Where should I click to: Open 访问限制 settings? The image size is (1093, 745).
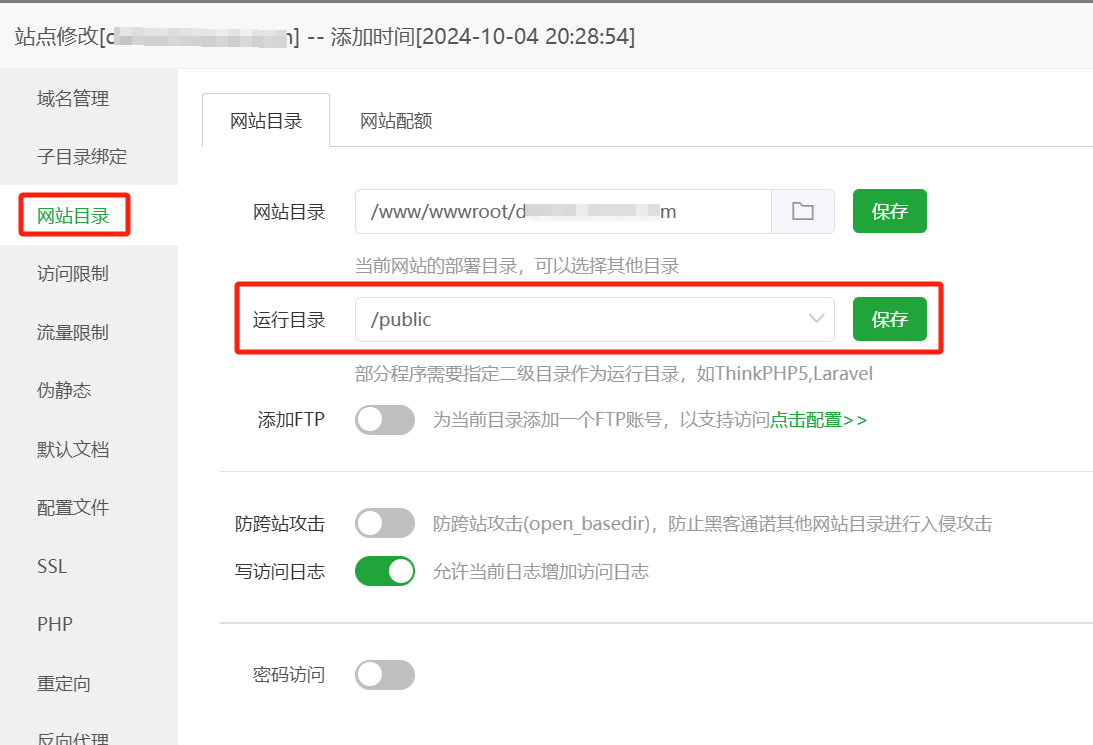tap(73, 274)
